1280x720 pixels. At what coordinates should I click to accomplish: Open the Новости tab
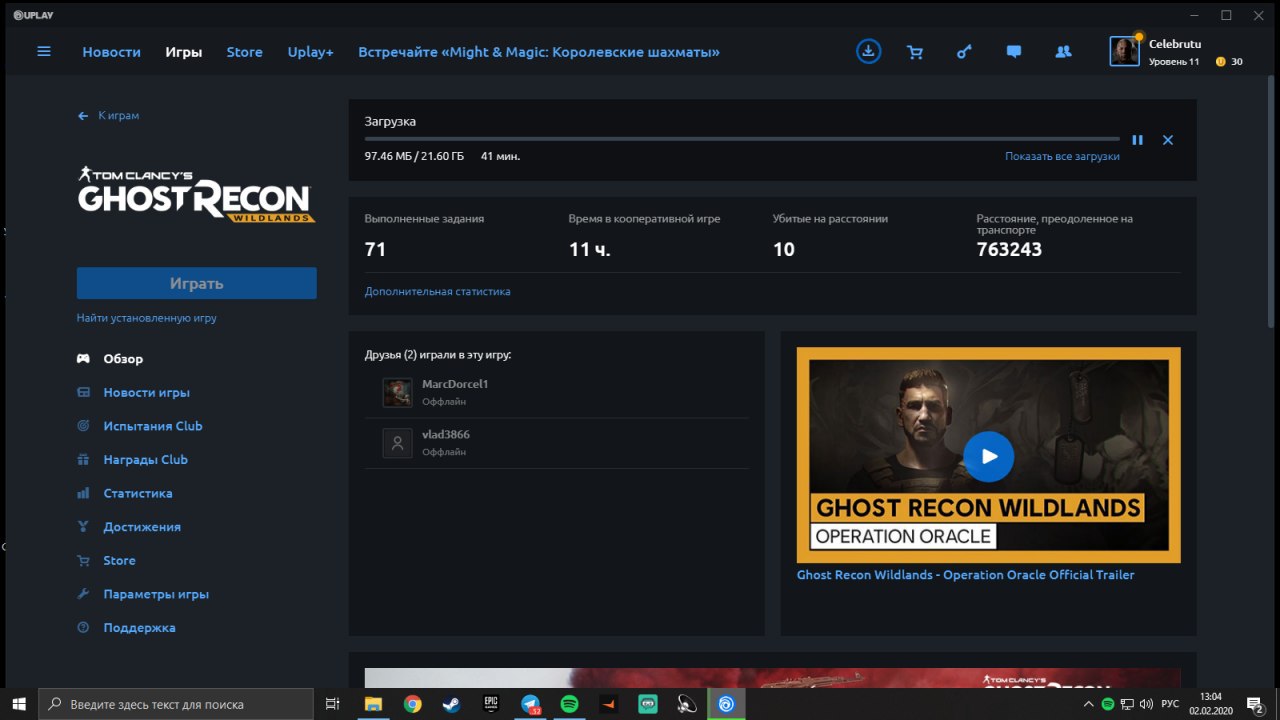[111, 52]
